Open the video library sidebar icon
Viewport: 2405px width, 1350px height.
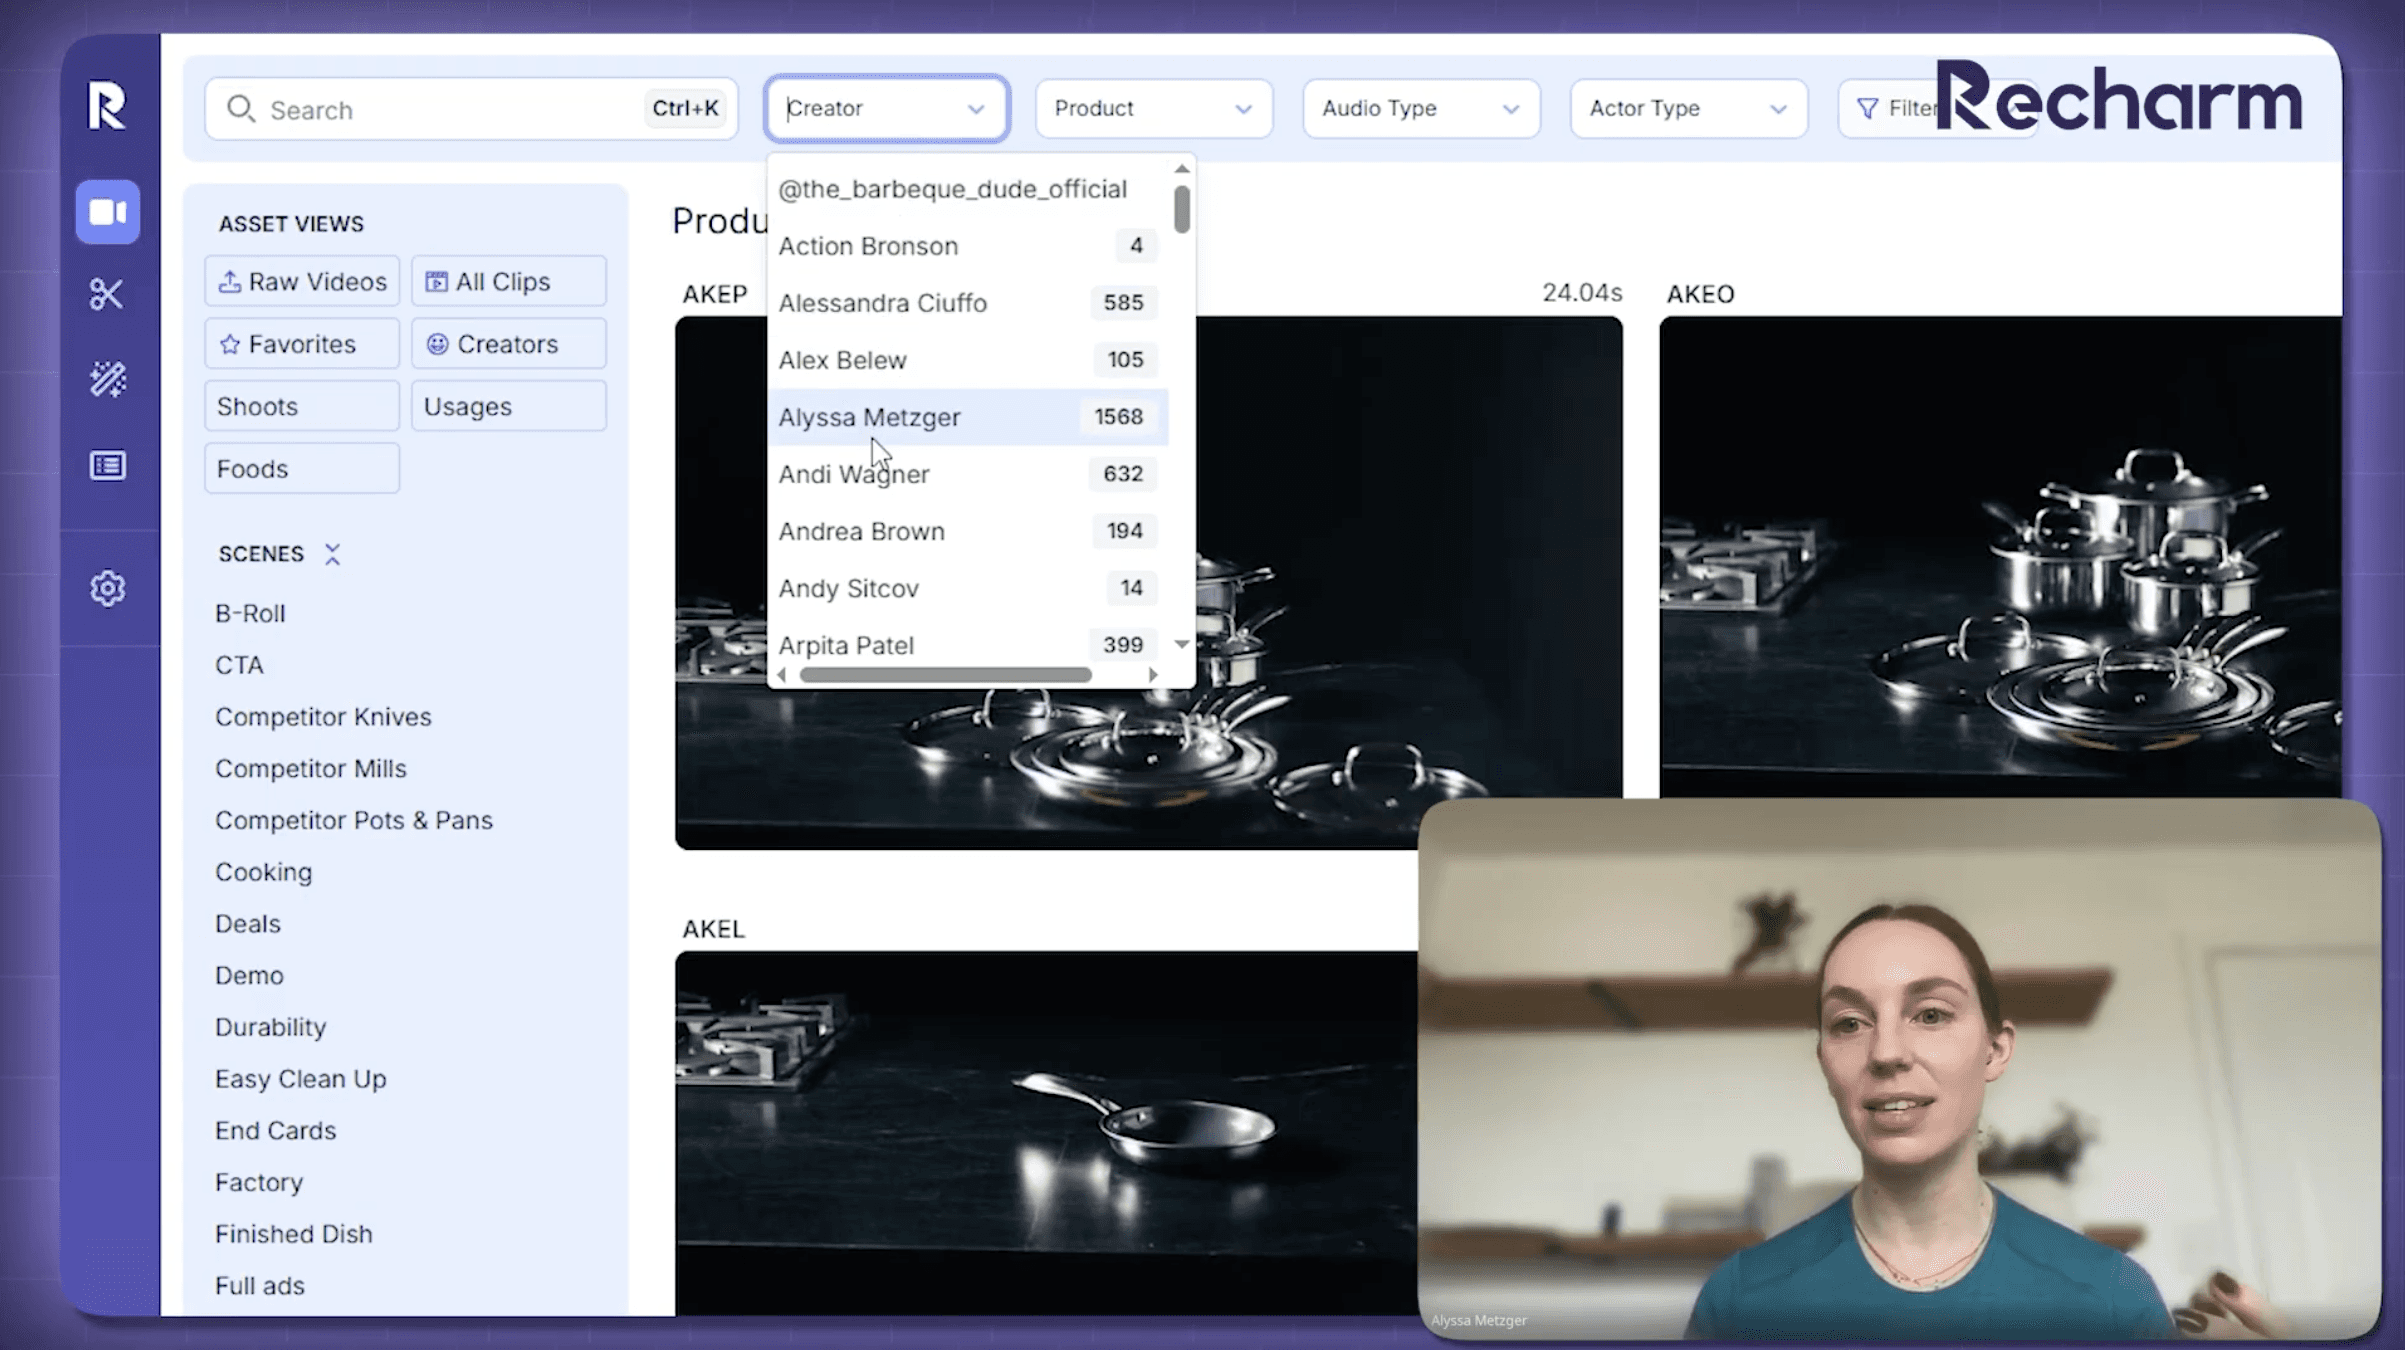coord(107,212)
